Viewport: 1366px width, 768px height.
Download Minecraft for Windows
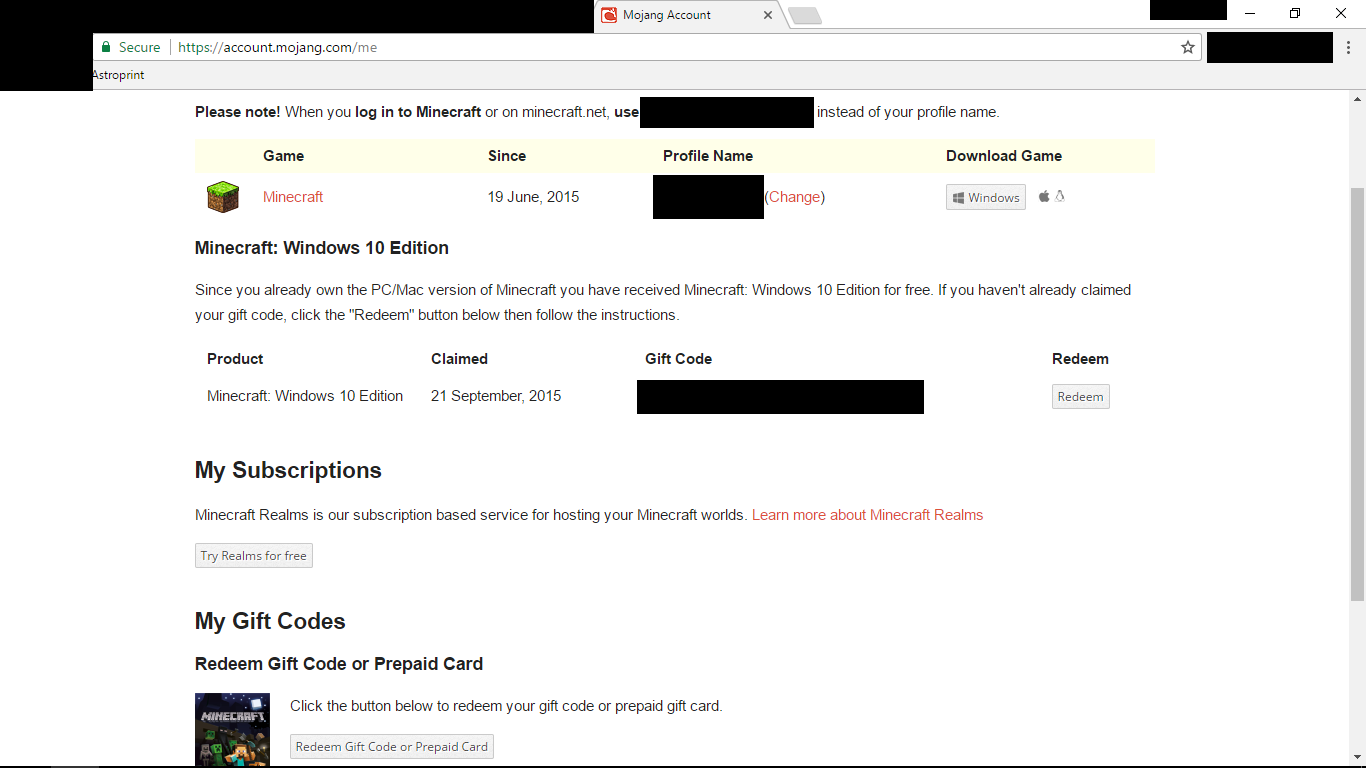pos(986,197)
